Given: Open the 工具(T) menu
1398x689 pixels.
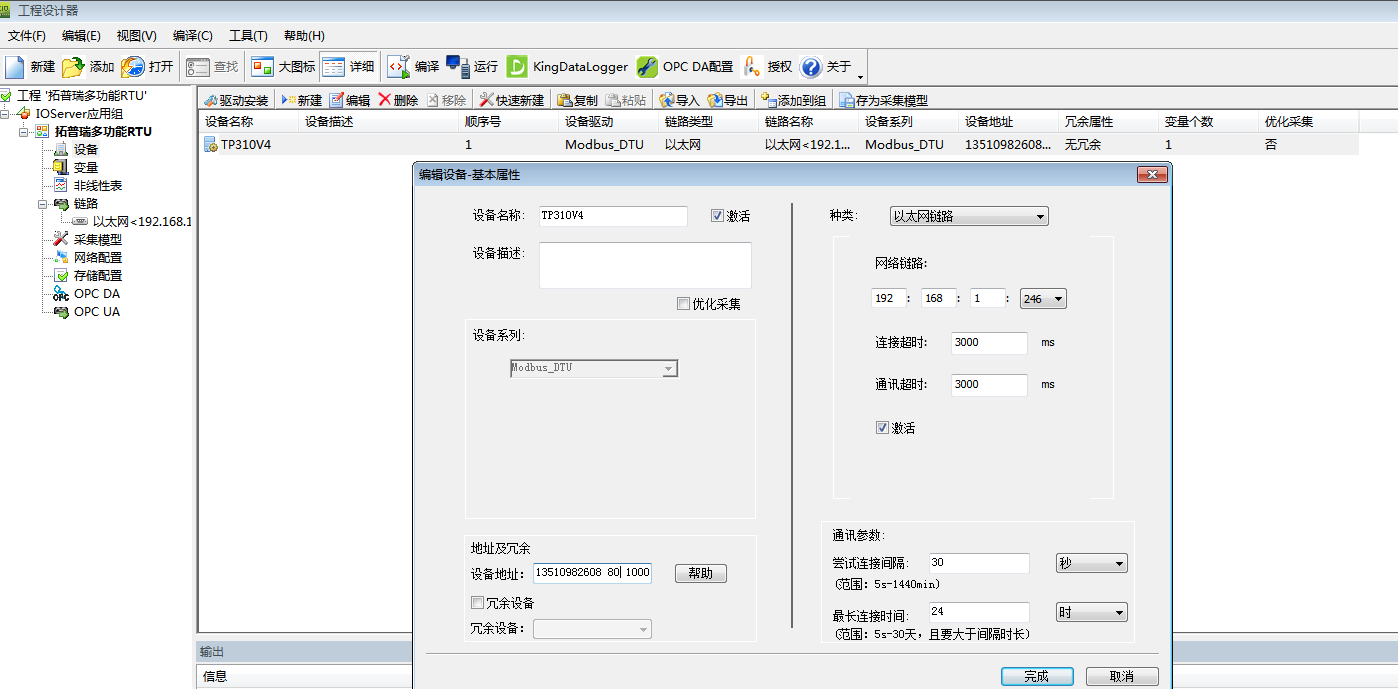Looking at the screenshot, I should point(248,36).
